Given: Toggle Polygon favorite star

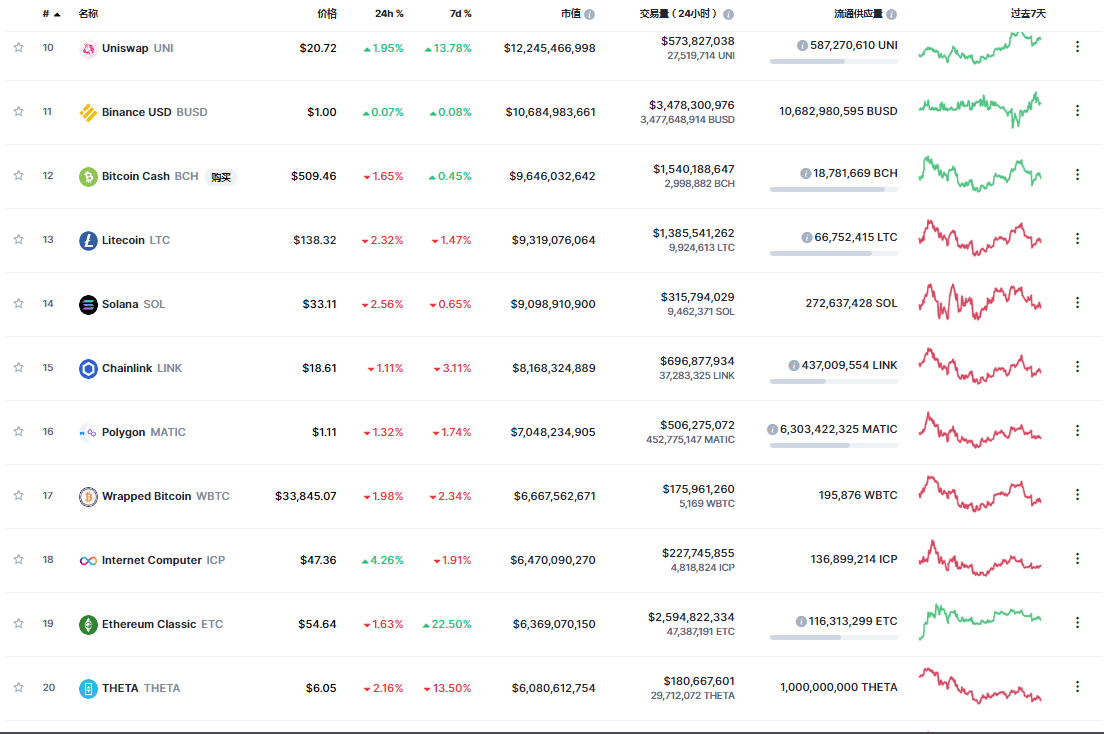Looking at the screenshot, I should pos(18,431).
